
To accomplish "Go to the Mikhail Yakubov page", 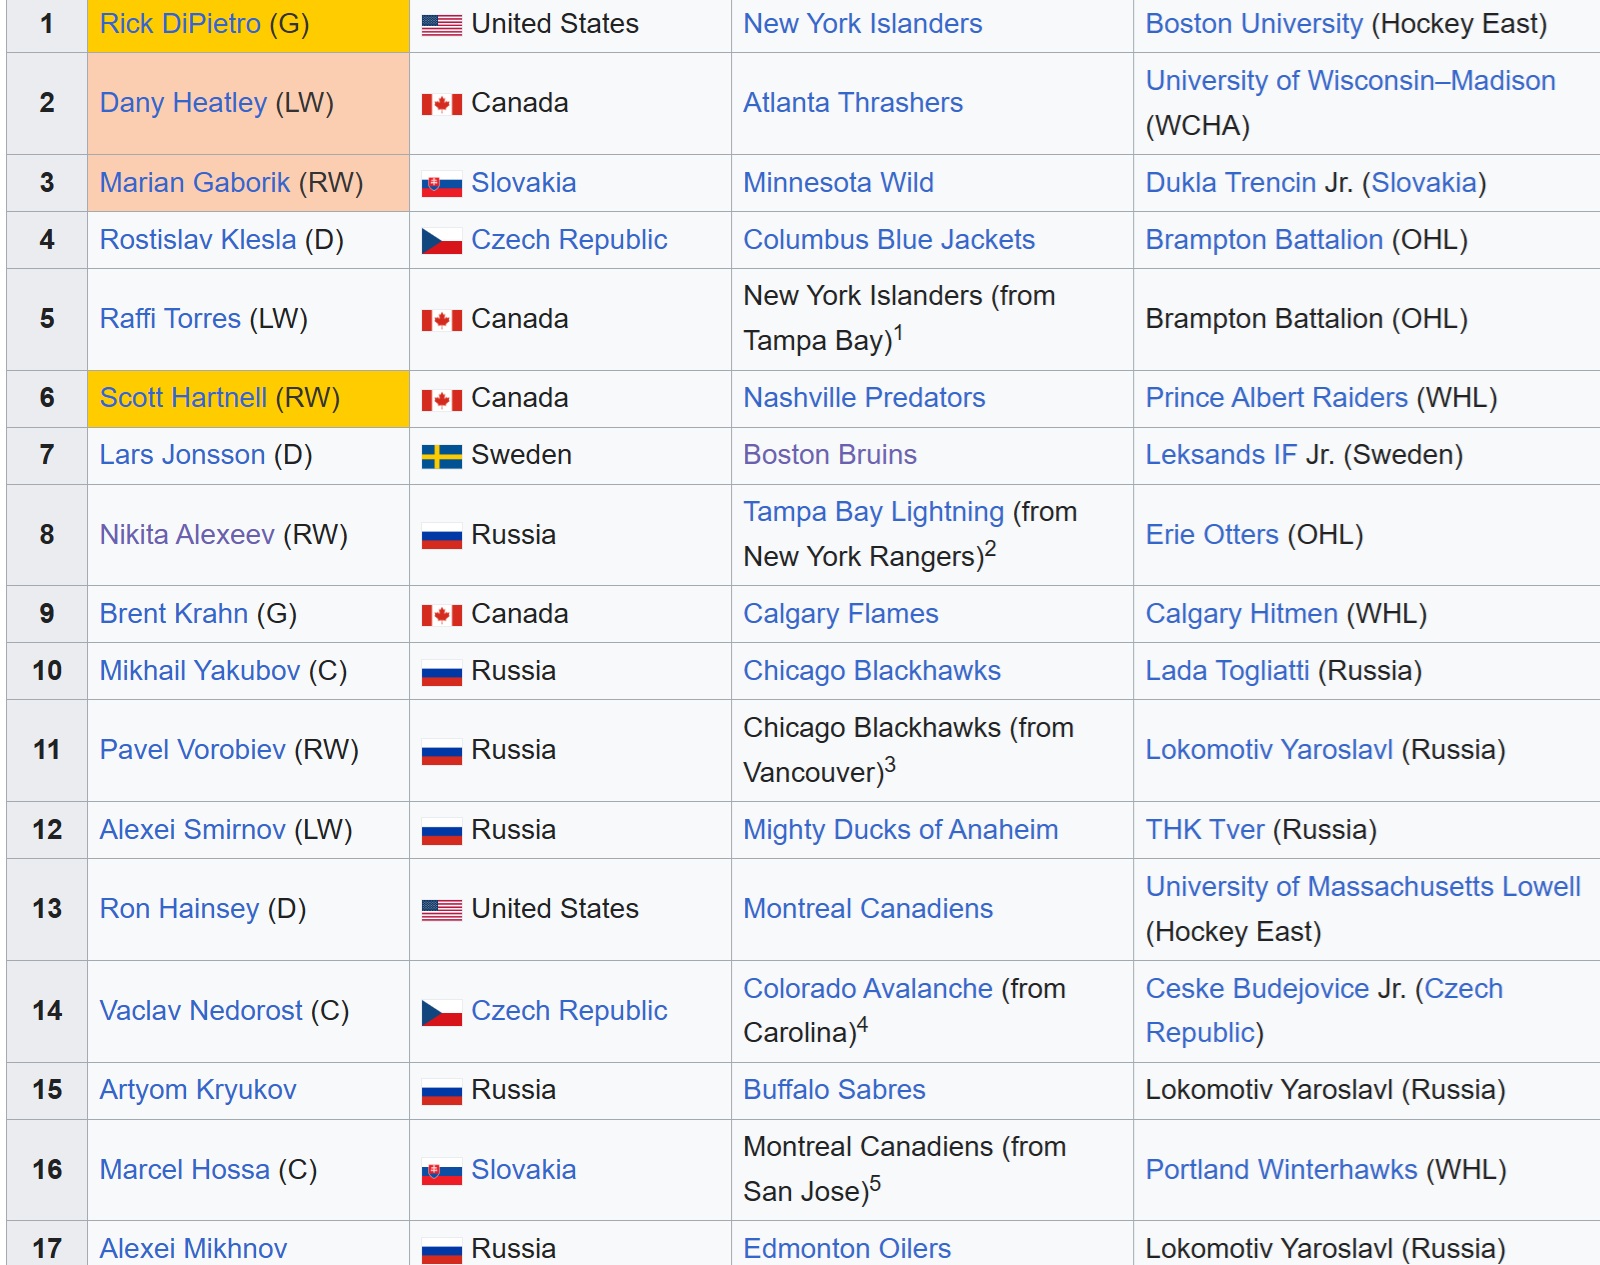I will [x=200, y=671].
